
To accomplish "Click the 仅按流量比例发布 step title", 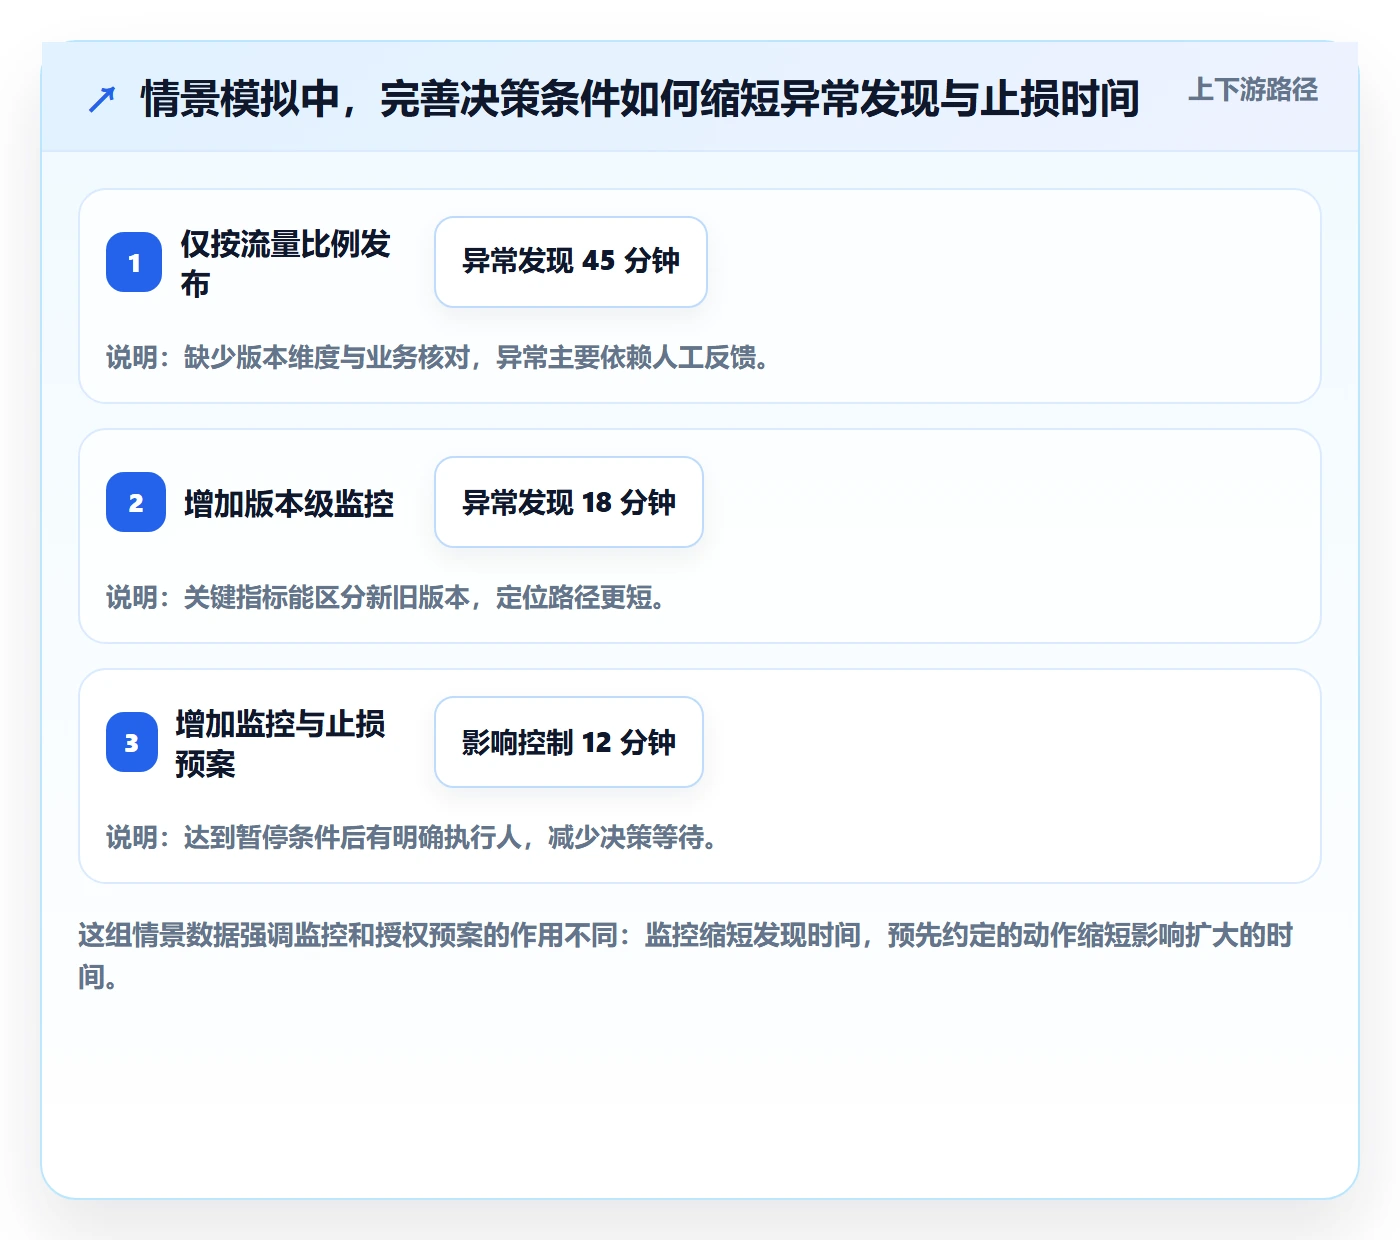I will click(x=285, y=263).
